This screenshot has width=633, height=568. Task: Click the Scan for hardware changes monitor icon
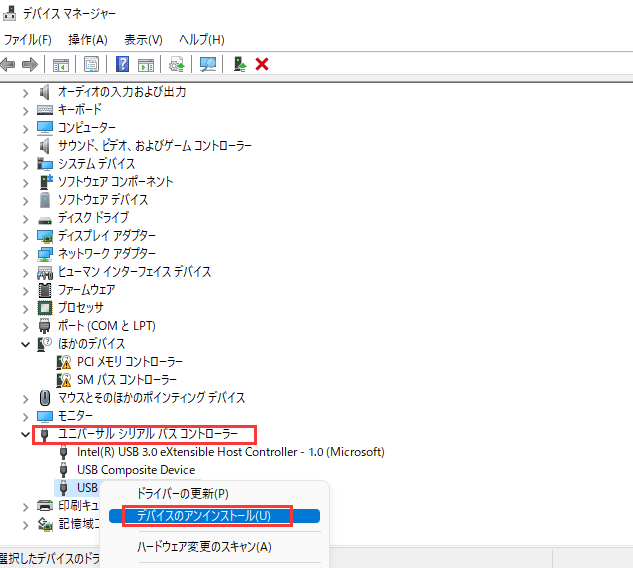[208, 64]
